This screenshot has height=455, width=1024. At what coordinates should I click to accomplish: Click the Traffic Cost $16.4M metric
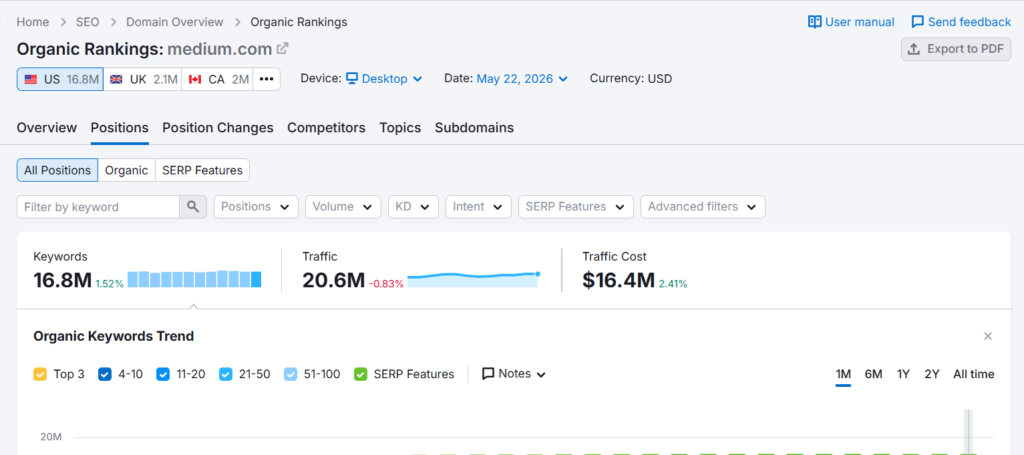point(618,281)
